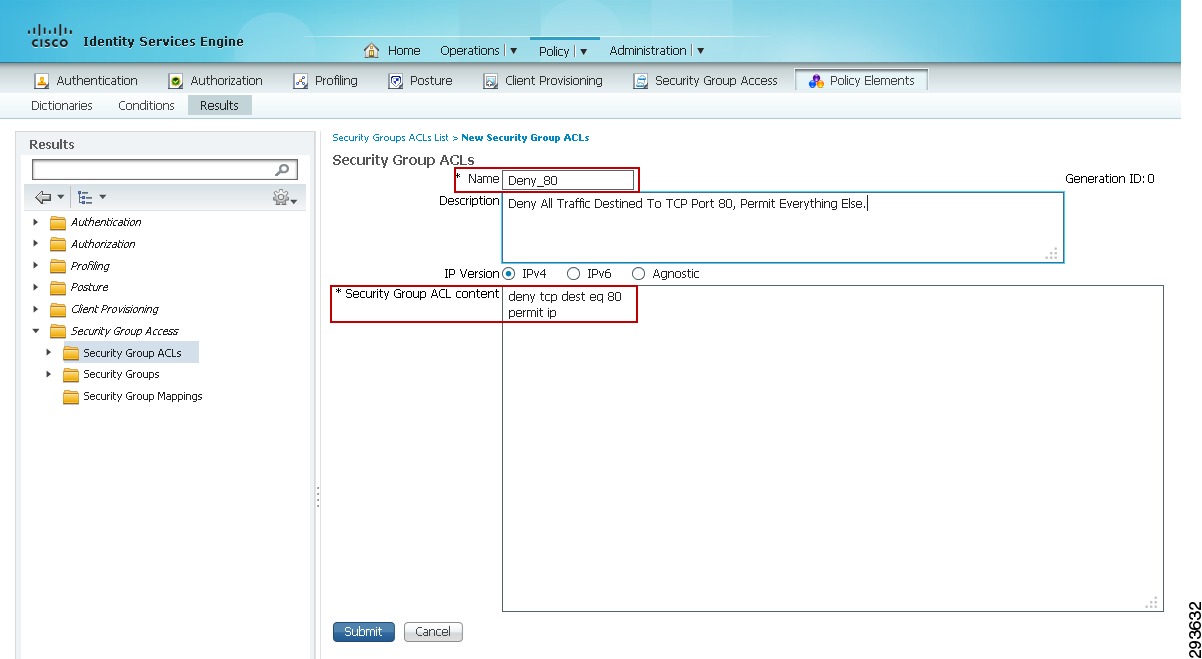This screenshot has height=659, width=1202.
Task: Click the Posture tab icon
Action: pos(396,81)
